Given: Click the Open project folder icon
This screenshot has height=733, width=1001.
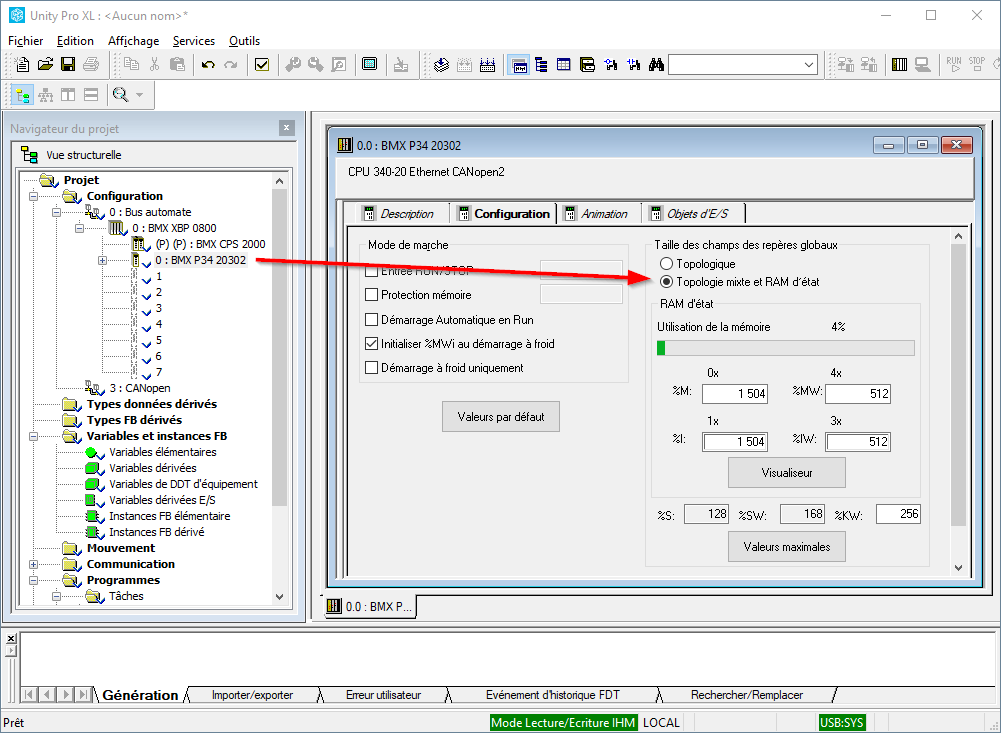Looking at the screenshot, I should (46, 65).
